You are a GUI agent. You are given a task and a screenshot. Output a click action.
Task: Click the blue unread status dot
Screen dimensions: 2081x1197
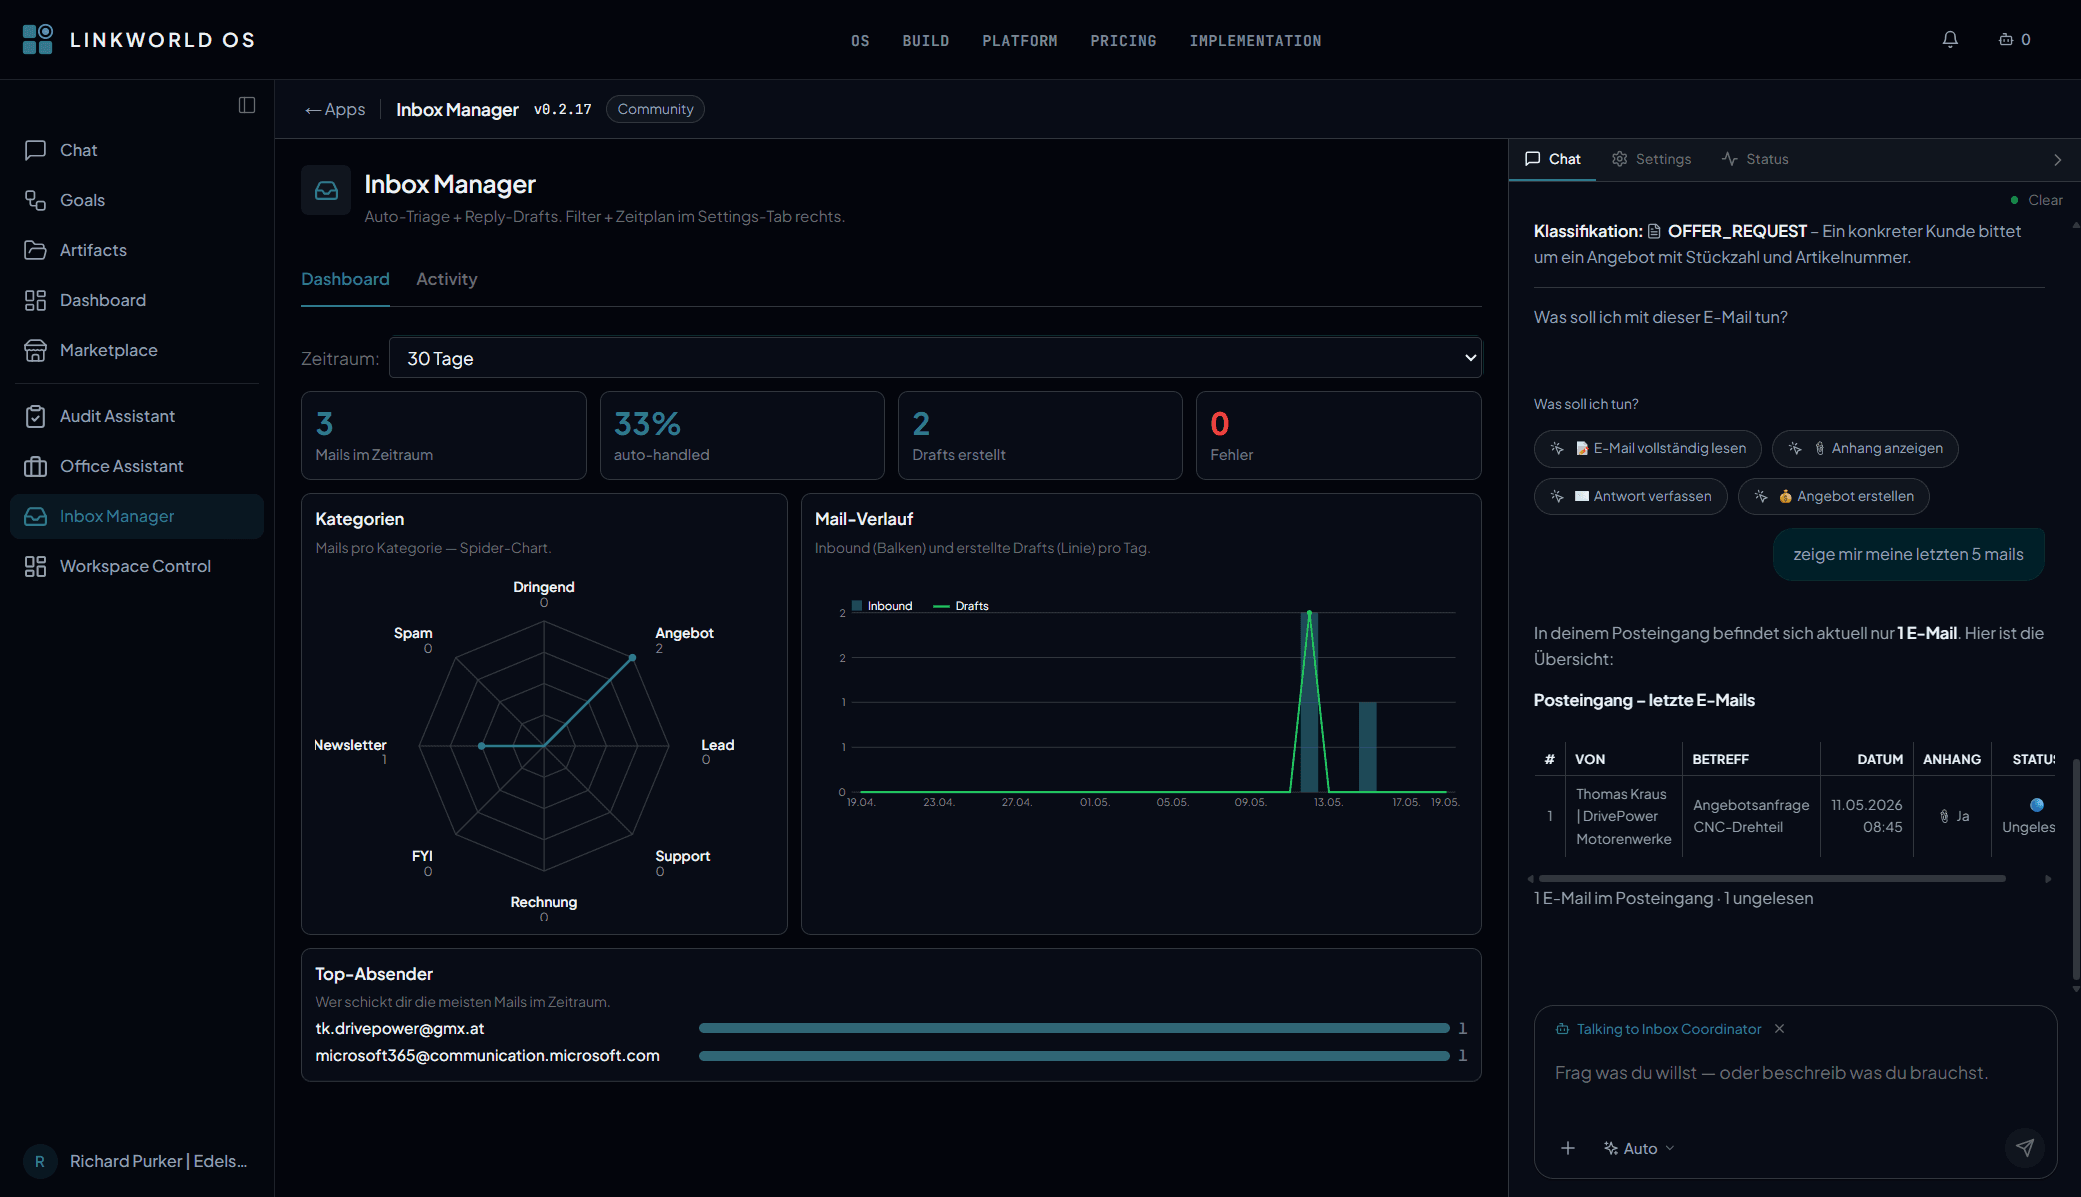pyautogui.click(x=2037, y=805)
